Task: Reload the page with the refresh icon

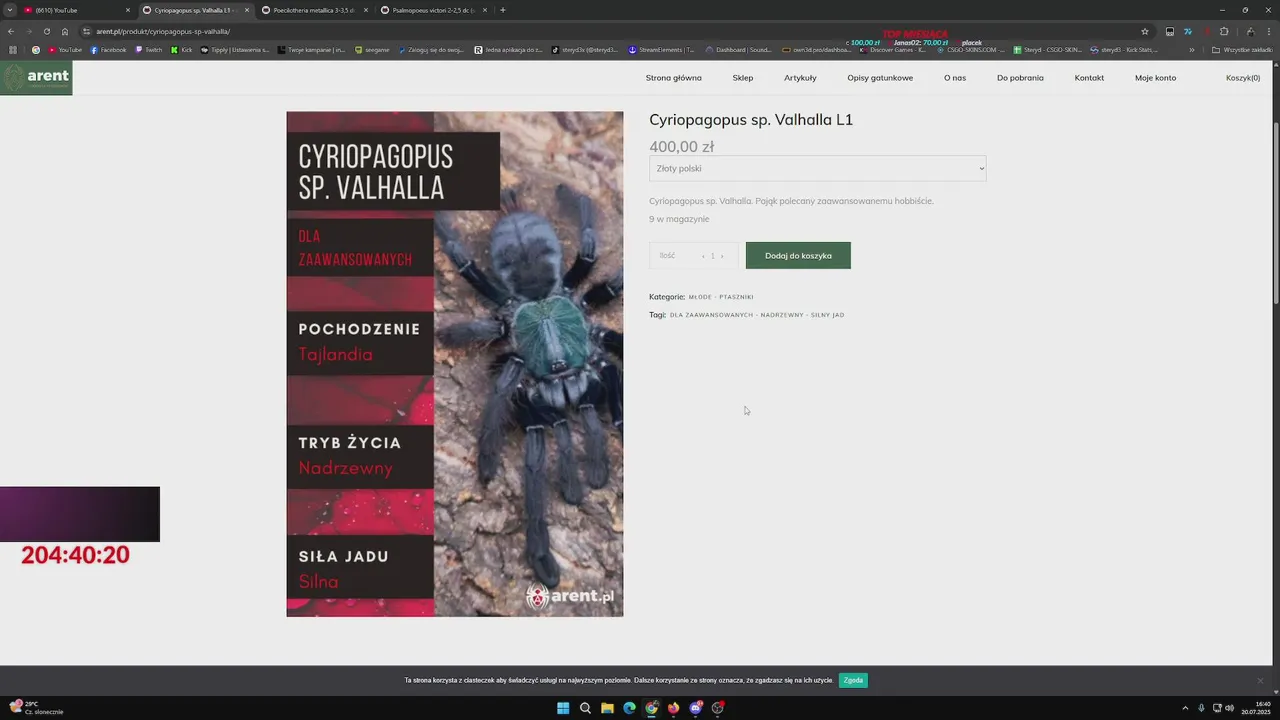Action: click(x=46, y=31)
